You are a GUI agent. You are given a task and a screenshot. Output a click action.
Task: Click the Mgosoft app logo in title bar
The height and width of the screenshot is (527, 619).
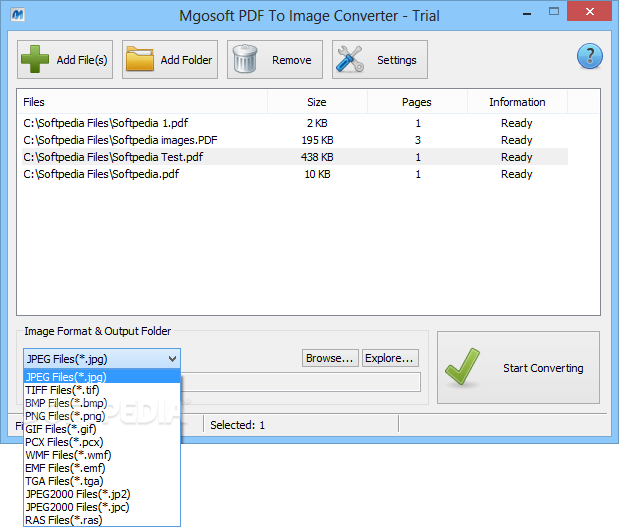pyautogui.click(x=17, y=15)
